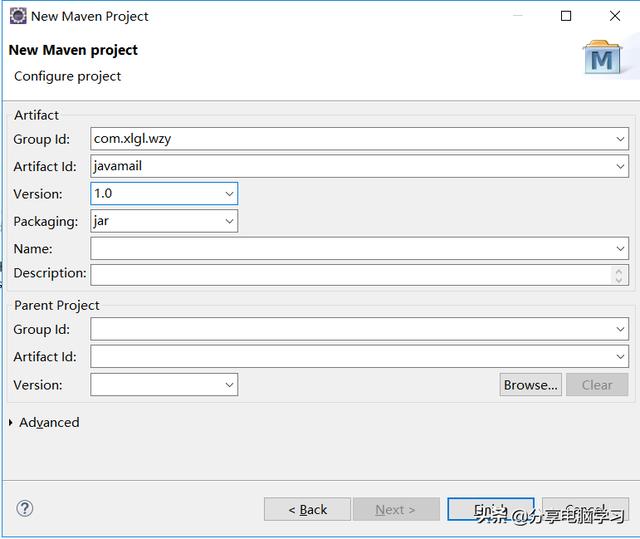Click into the Name input field
Image resolution: width=640 pixels, height=539 pixels.
352,248
